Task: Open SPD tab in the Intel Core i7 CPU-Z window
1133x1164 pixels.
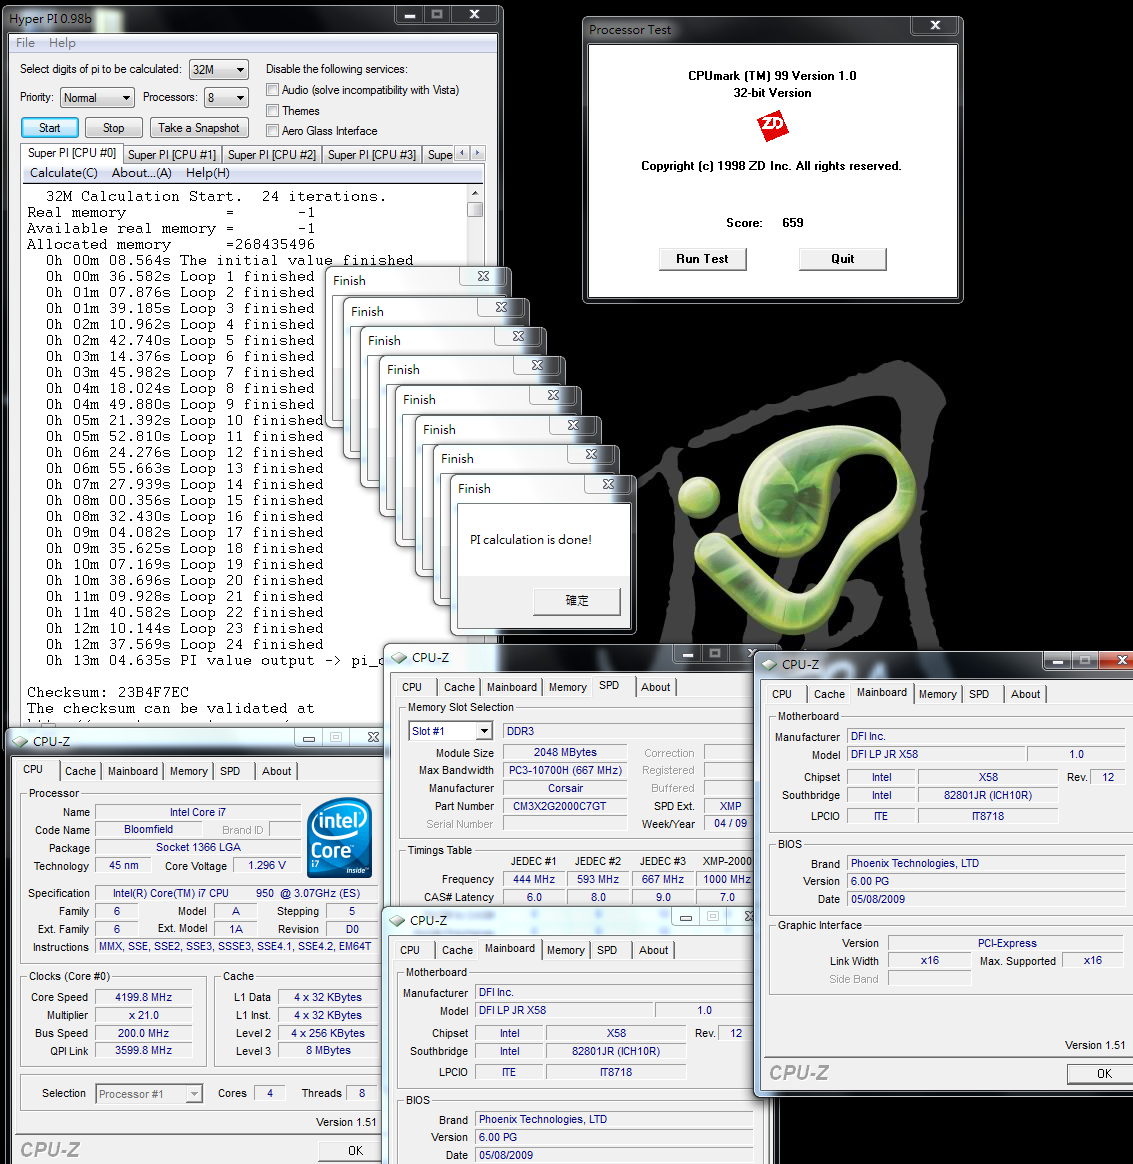Action: point(230,771)
